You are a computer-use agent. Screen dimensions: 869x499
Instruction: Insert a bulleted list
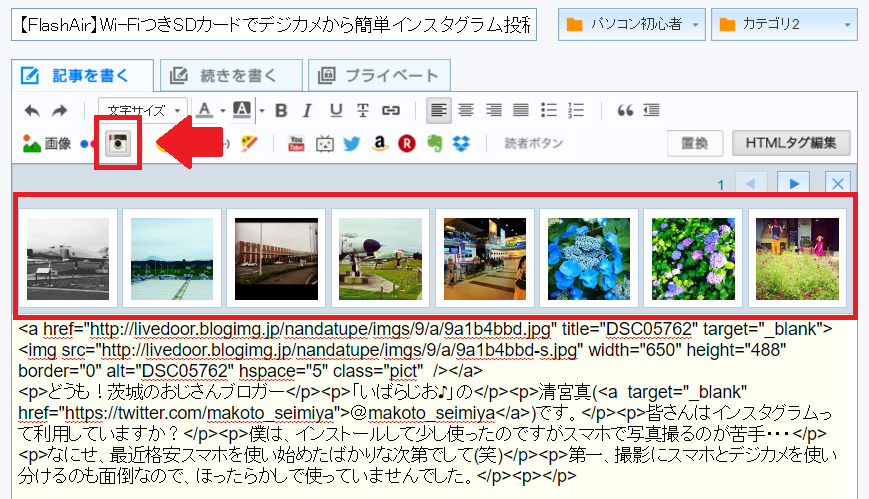(x=549, y=110)
